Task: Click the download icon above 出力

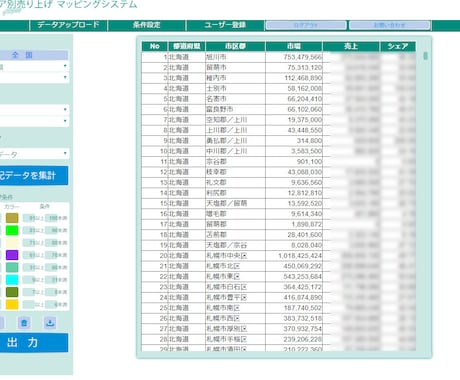Action: (x=50, y=323)
